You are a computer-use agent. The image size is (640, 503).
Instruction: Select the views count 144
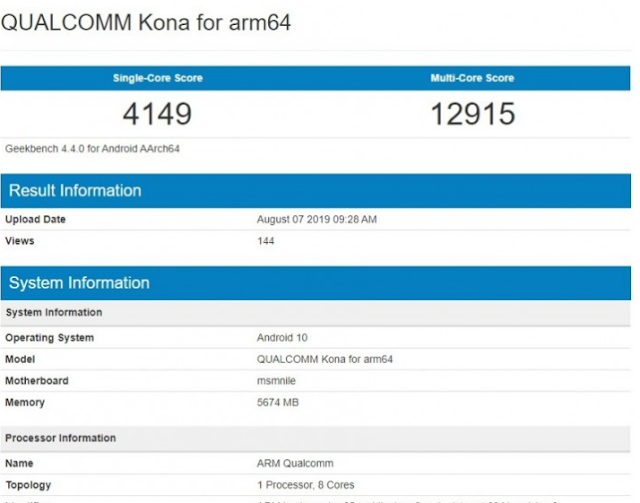pyautogui.click(x=266, y=241)
